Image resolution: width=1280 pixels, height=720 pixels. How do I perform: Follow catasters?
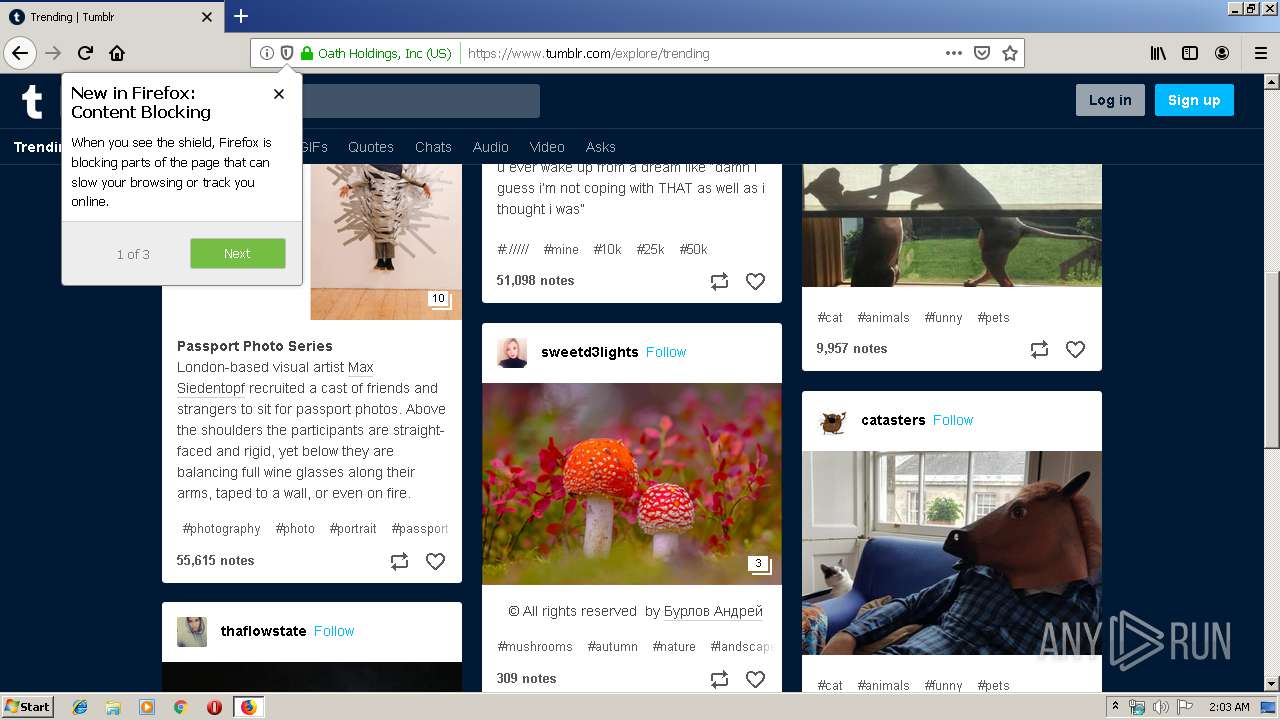(953, 420)
